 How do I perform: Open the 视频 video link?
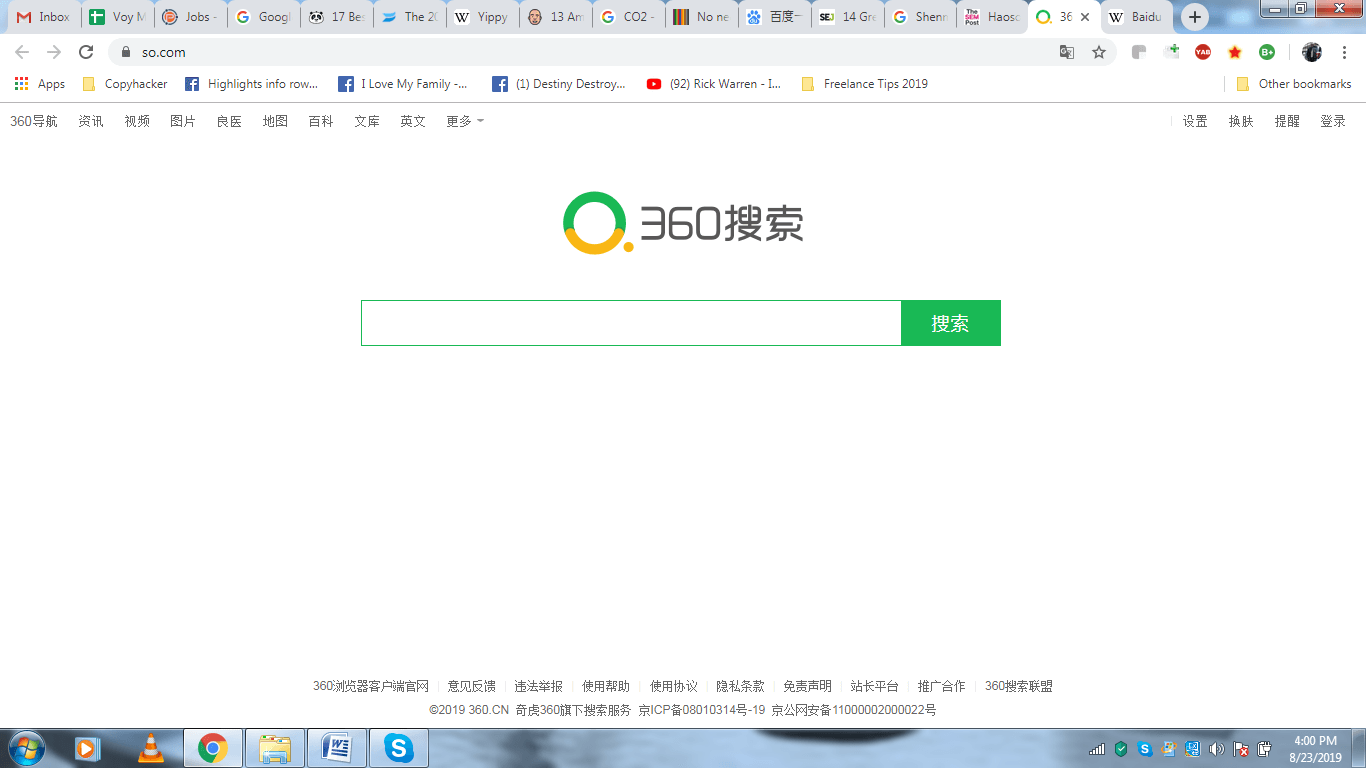pyautogui.click(x=137, y=121)
